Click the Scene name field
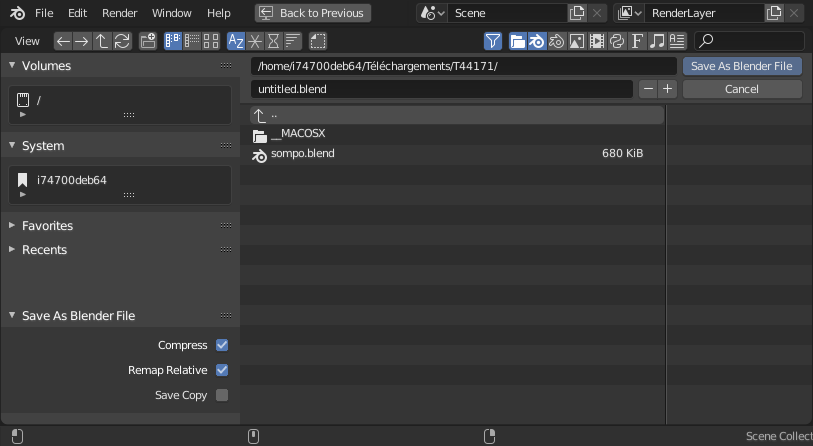This screenshot has height=446, width=813. [x=507, y=13]
